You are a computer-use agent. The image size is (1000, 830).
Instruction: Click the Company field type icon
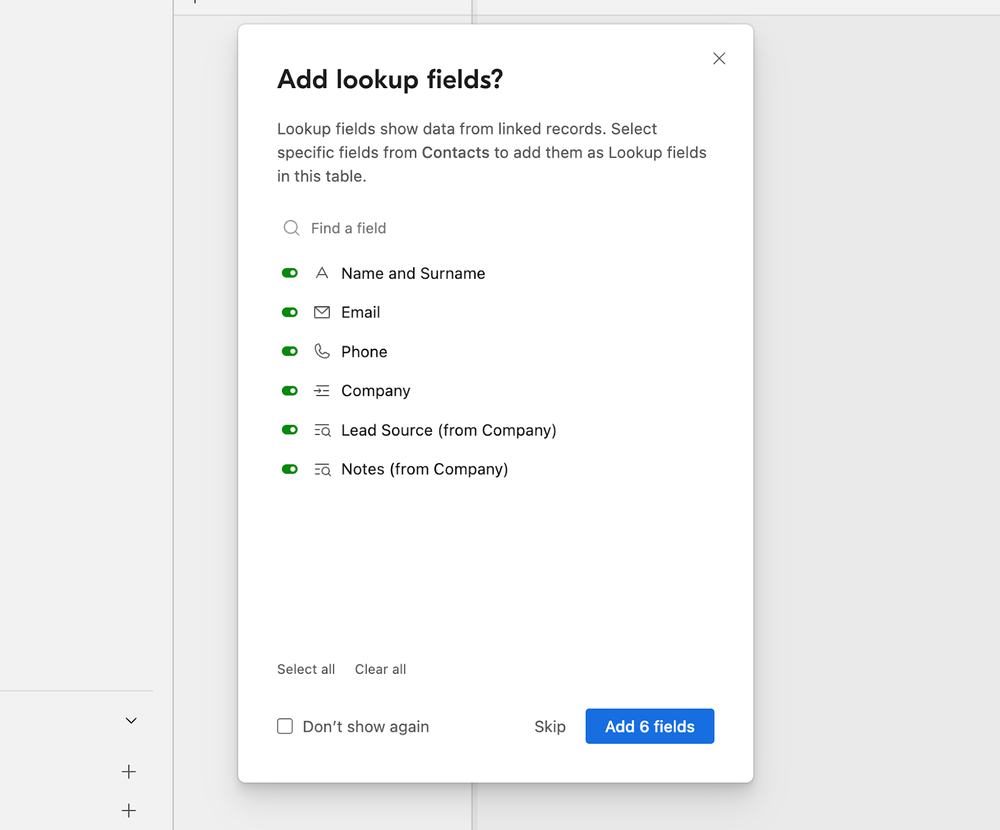tap(321, 390)
